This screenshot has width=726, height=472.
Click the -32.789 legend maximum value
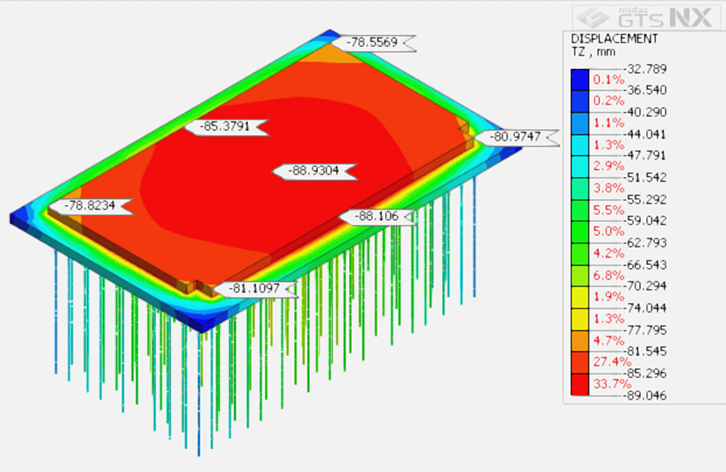pos(645,69)
